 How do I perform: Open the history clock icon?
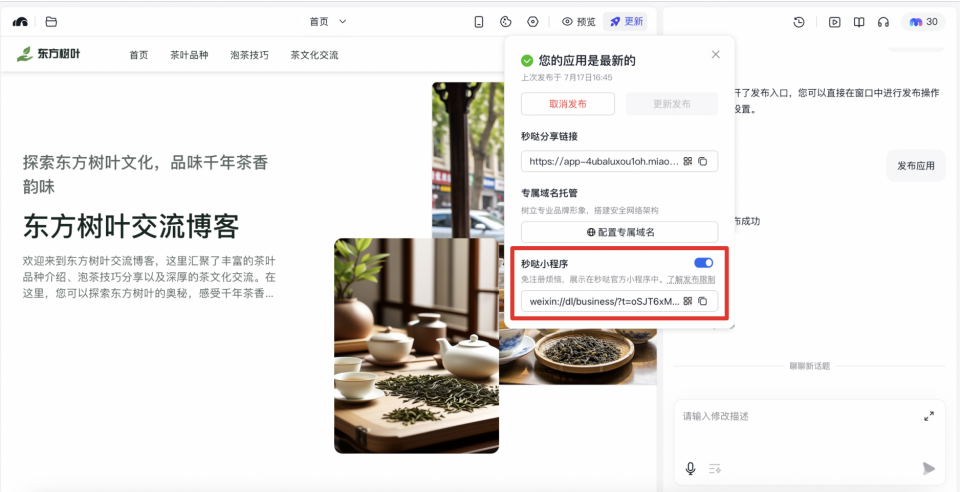799,22
